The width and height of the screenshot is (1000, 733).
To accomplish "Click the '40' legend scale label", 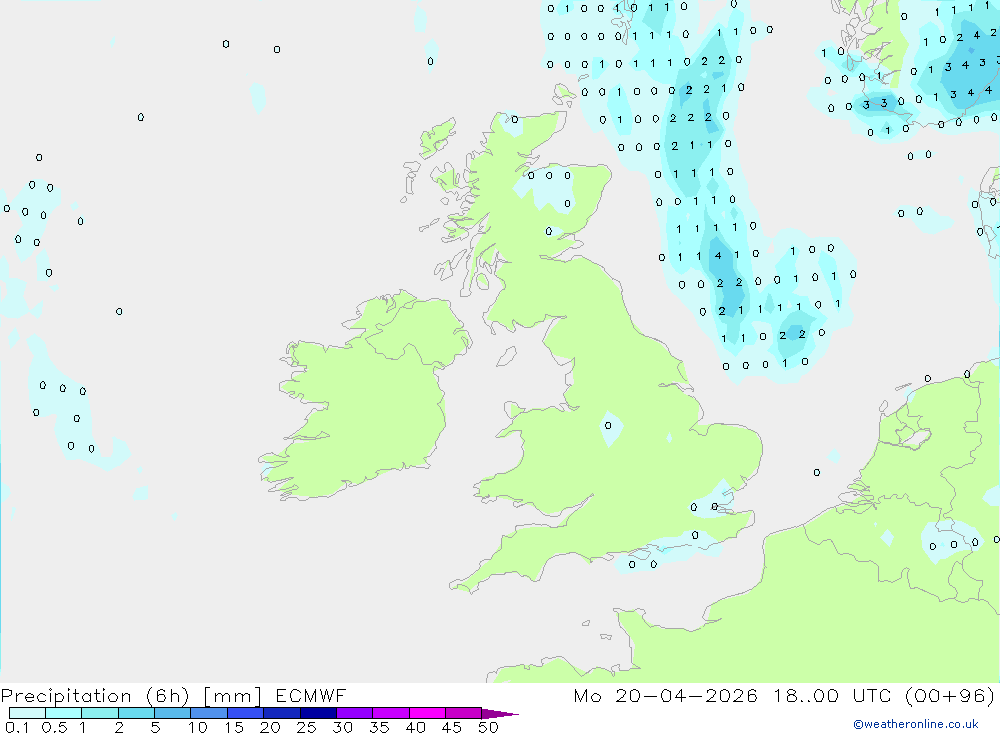I will click(416, 727).
